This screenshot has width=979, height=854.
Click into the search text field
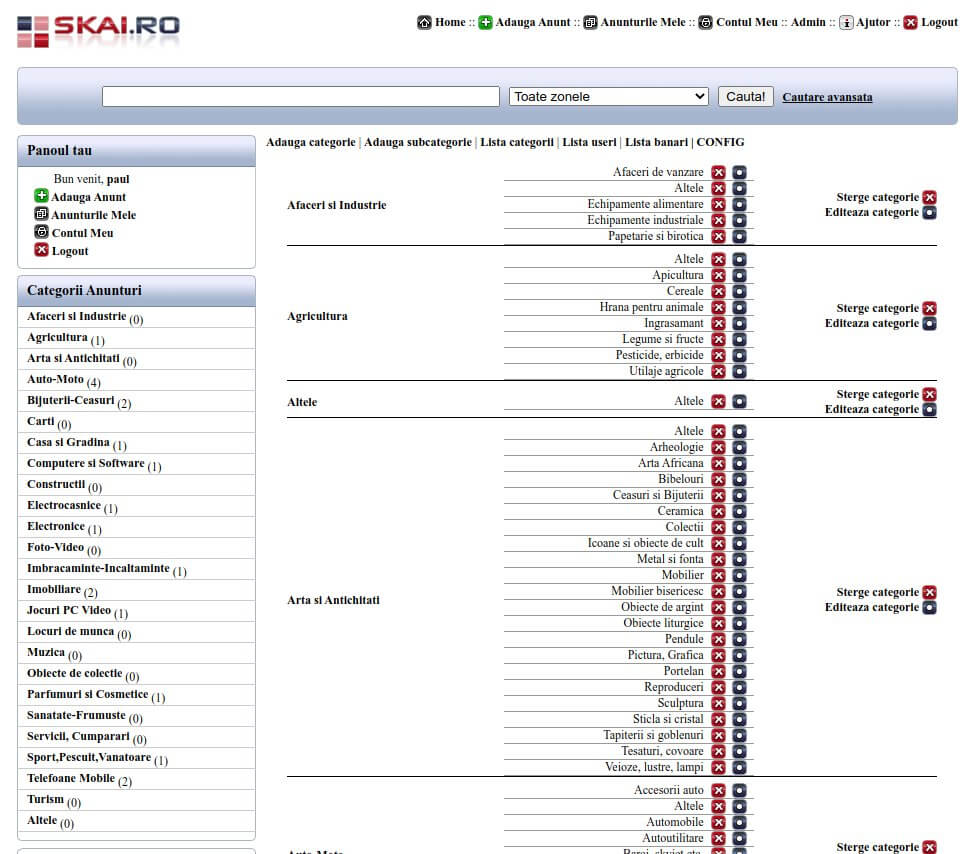pyautogui.click(x=301, y=96)
